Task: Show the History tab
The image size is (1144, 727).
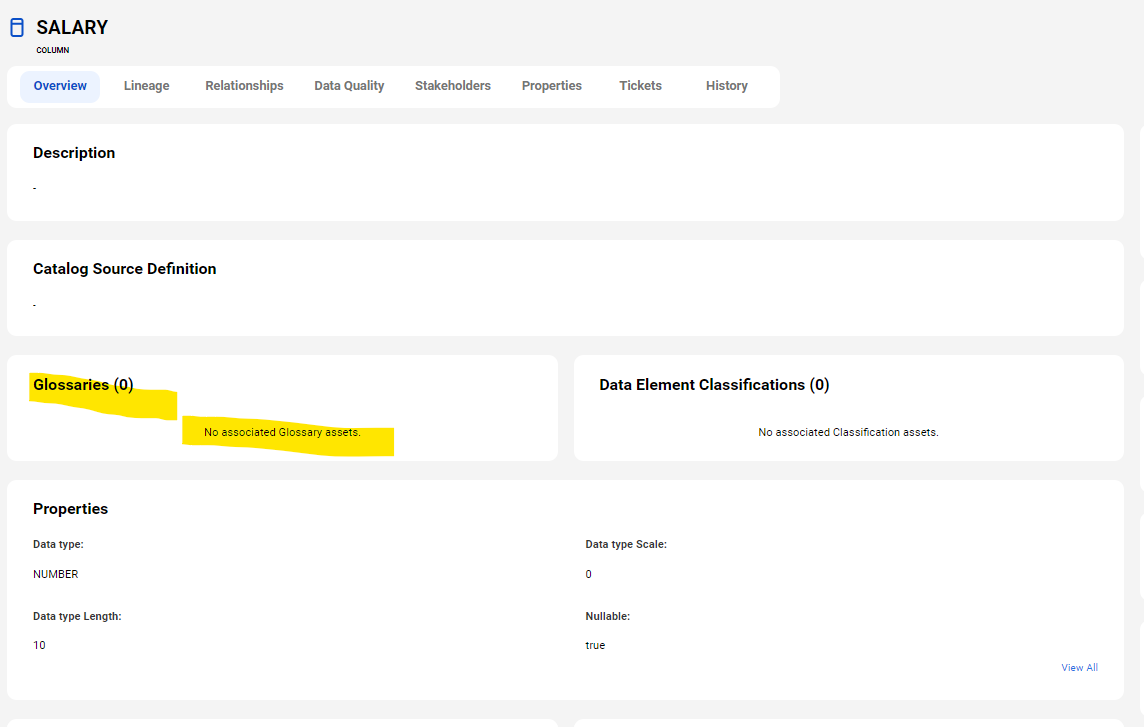Action: tap(727, 86)
